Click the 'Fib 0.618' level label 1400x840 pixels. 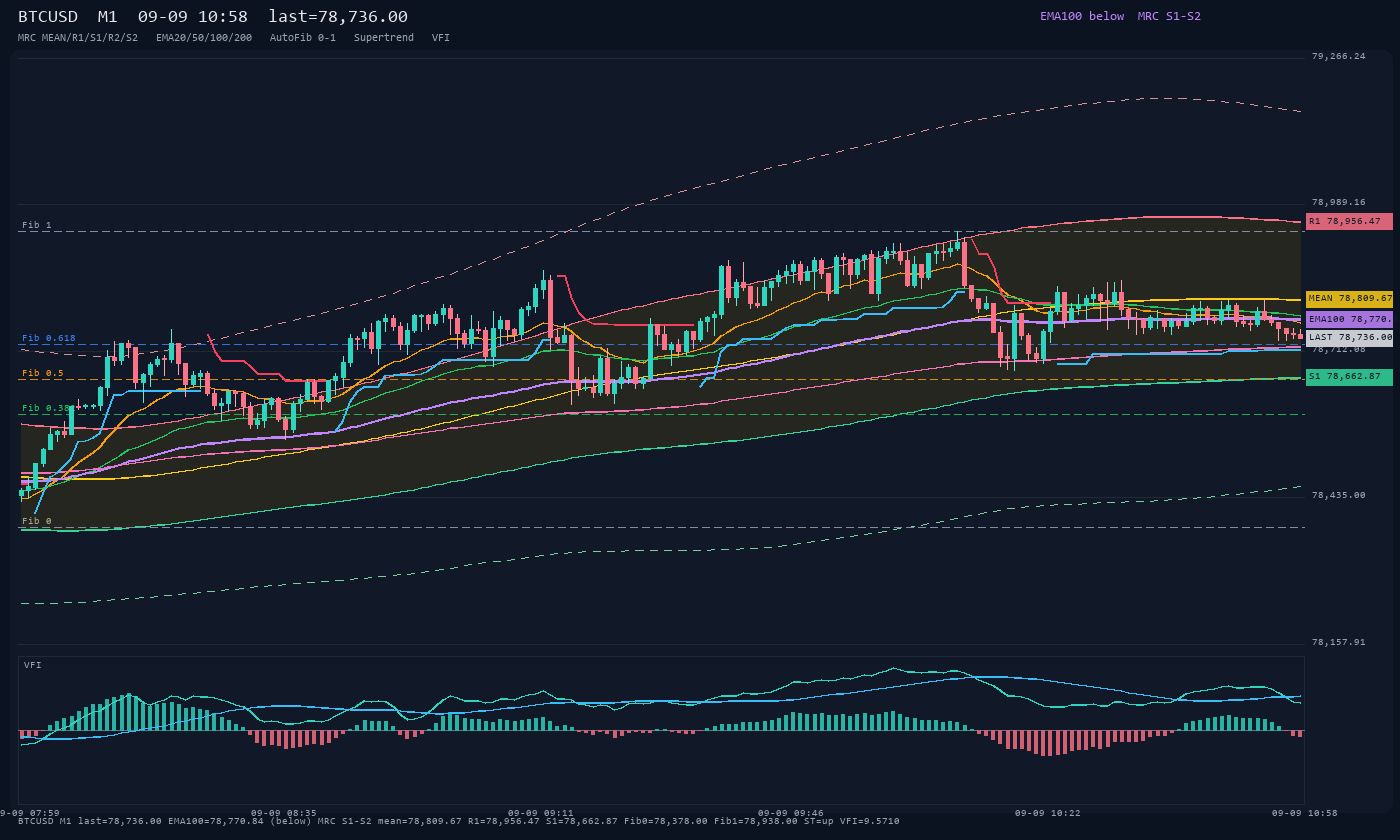click(x=49, y=338)
